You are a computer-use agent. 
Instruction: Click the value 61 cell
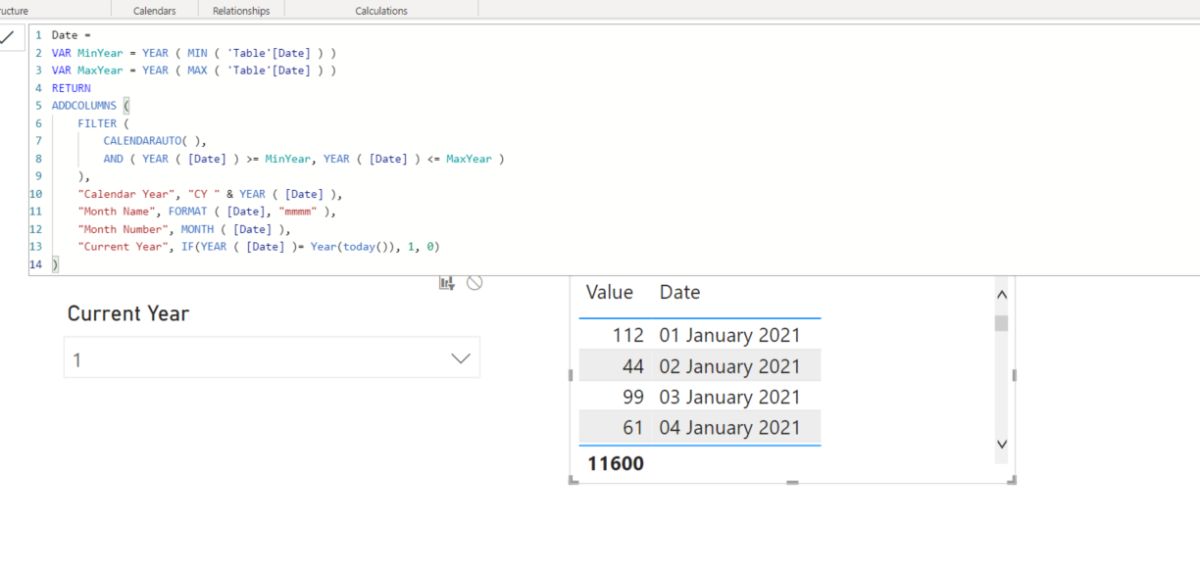[x=633, y=427]
